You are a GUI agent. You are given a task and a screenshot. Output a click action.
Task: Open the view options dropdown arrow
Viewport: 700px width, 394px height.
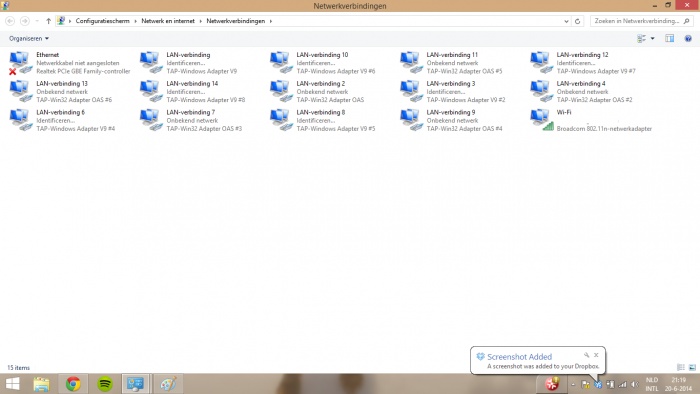coord(653,39)
